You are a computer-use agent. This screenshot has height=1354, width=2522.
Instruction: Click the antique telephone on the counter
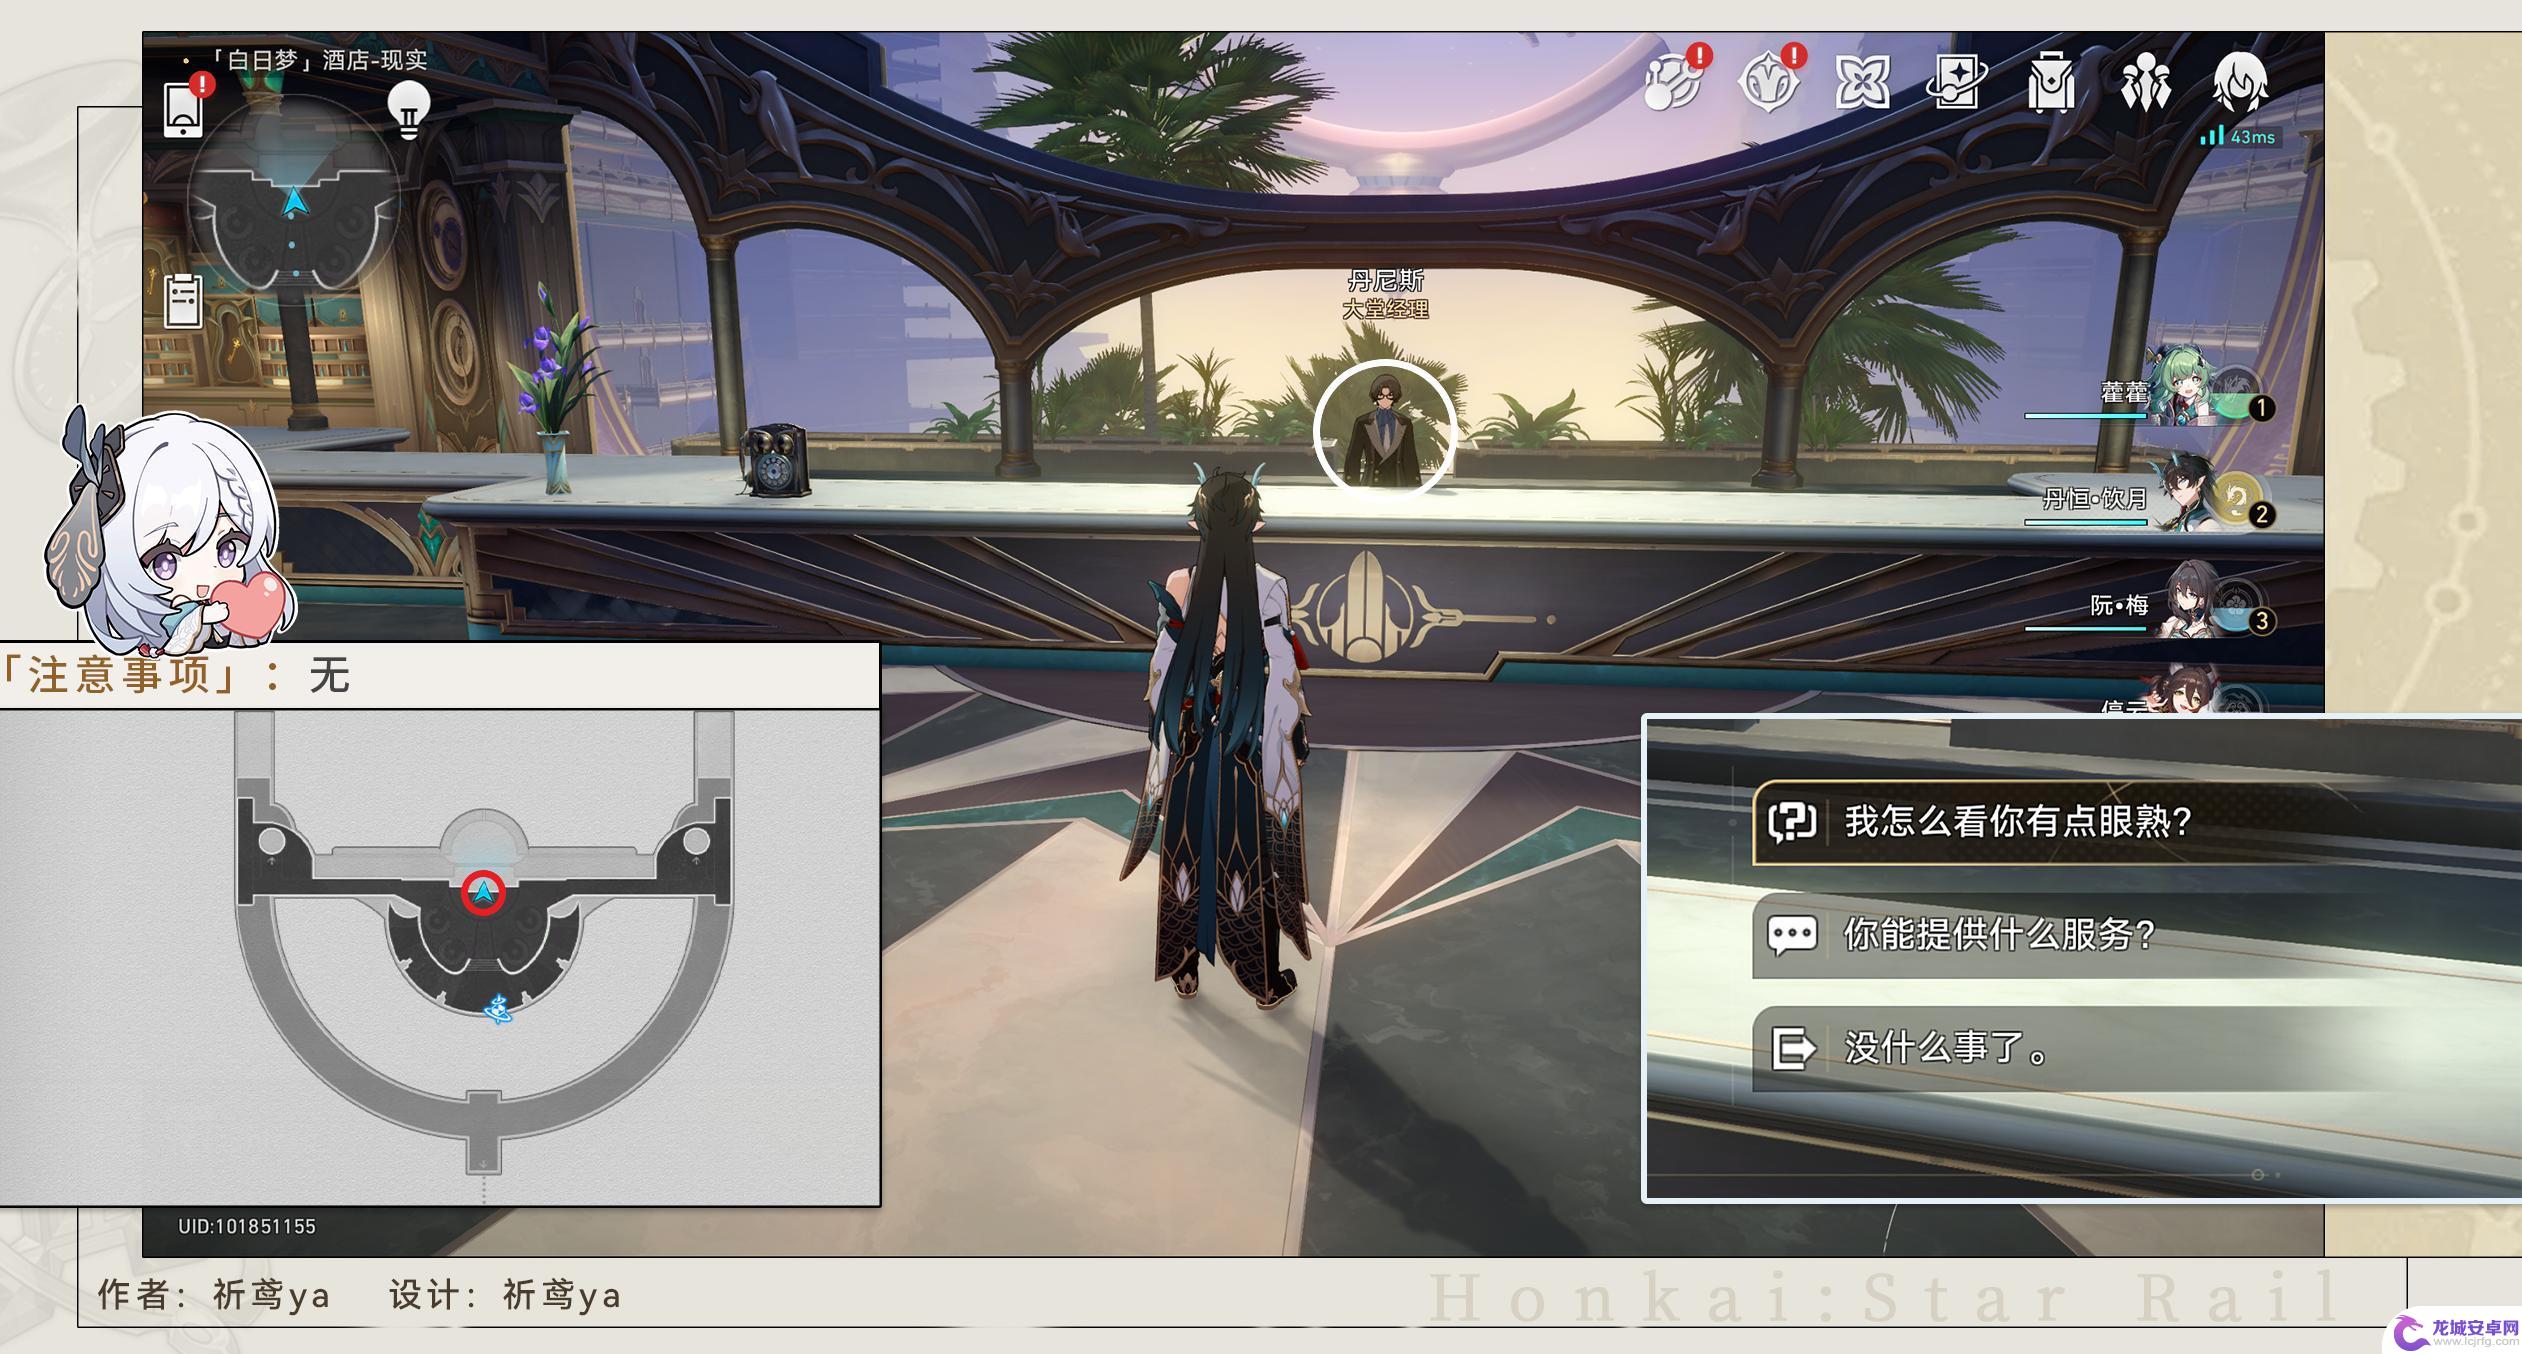tap(775, 460)
